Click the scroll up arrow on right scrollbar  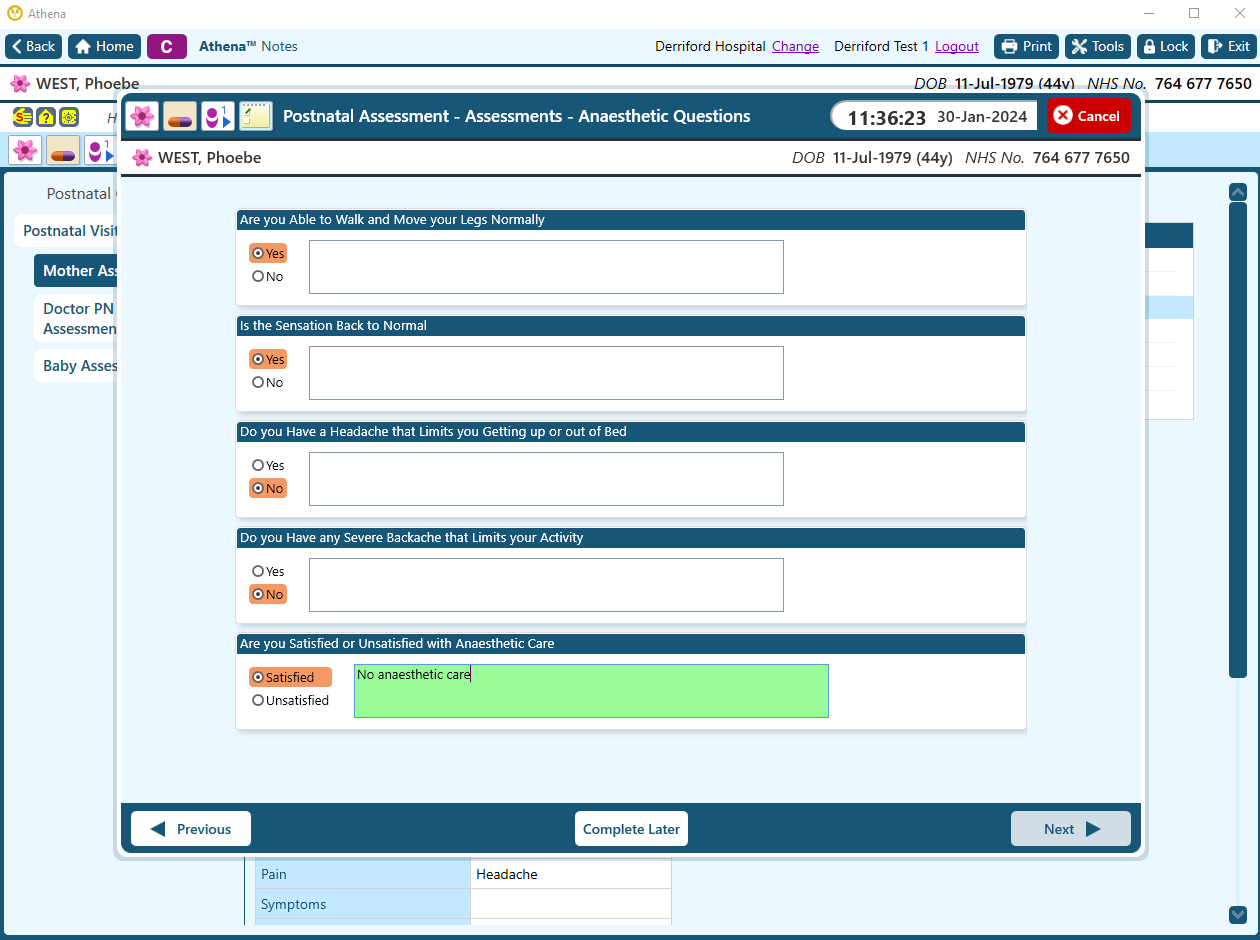[1238, 192]
